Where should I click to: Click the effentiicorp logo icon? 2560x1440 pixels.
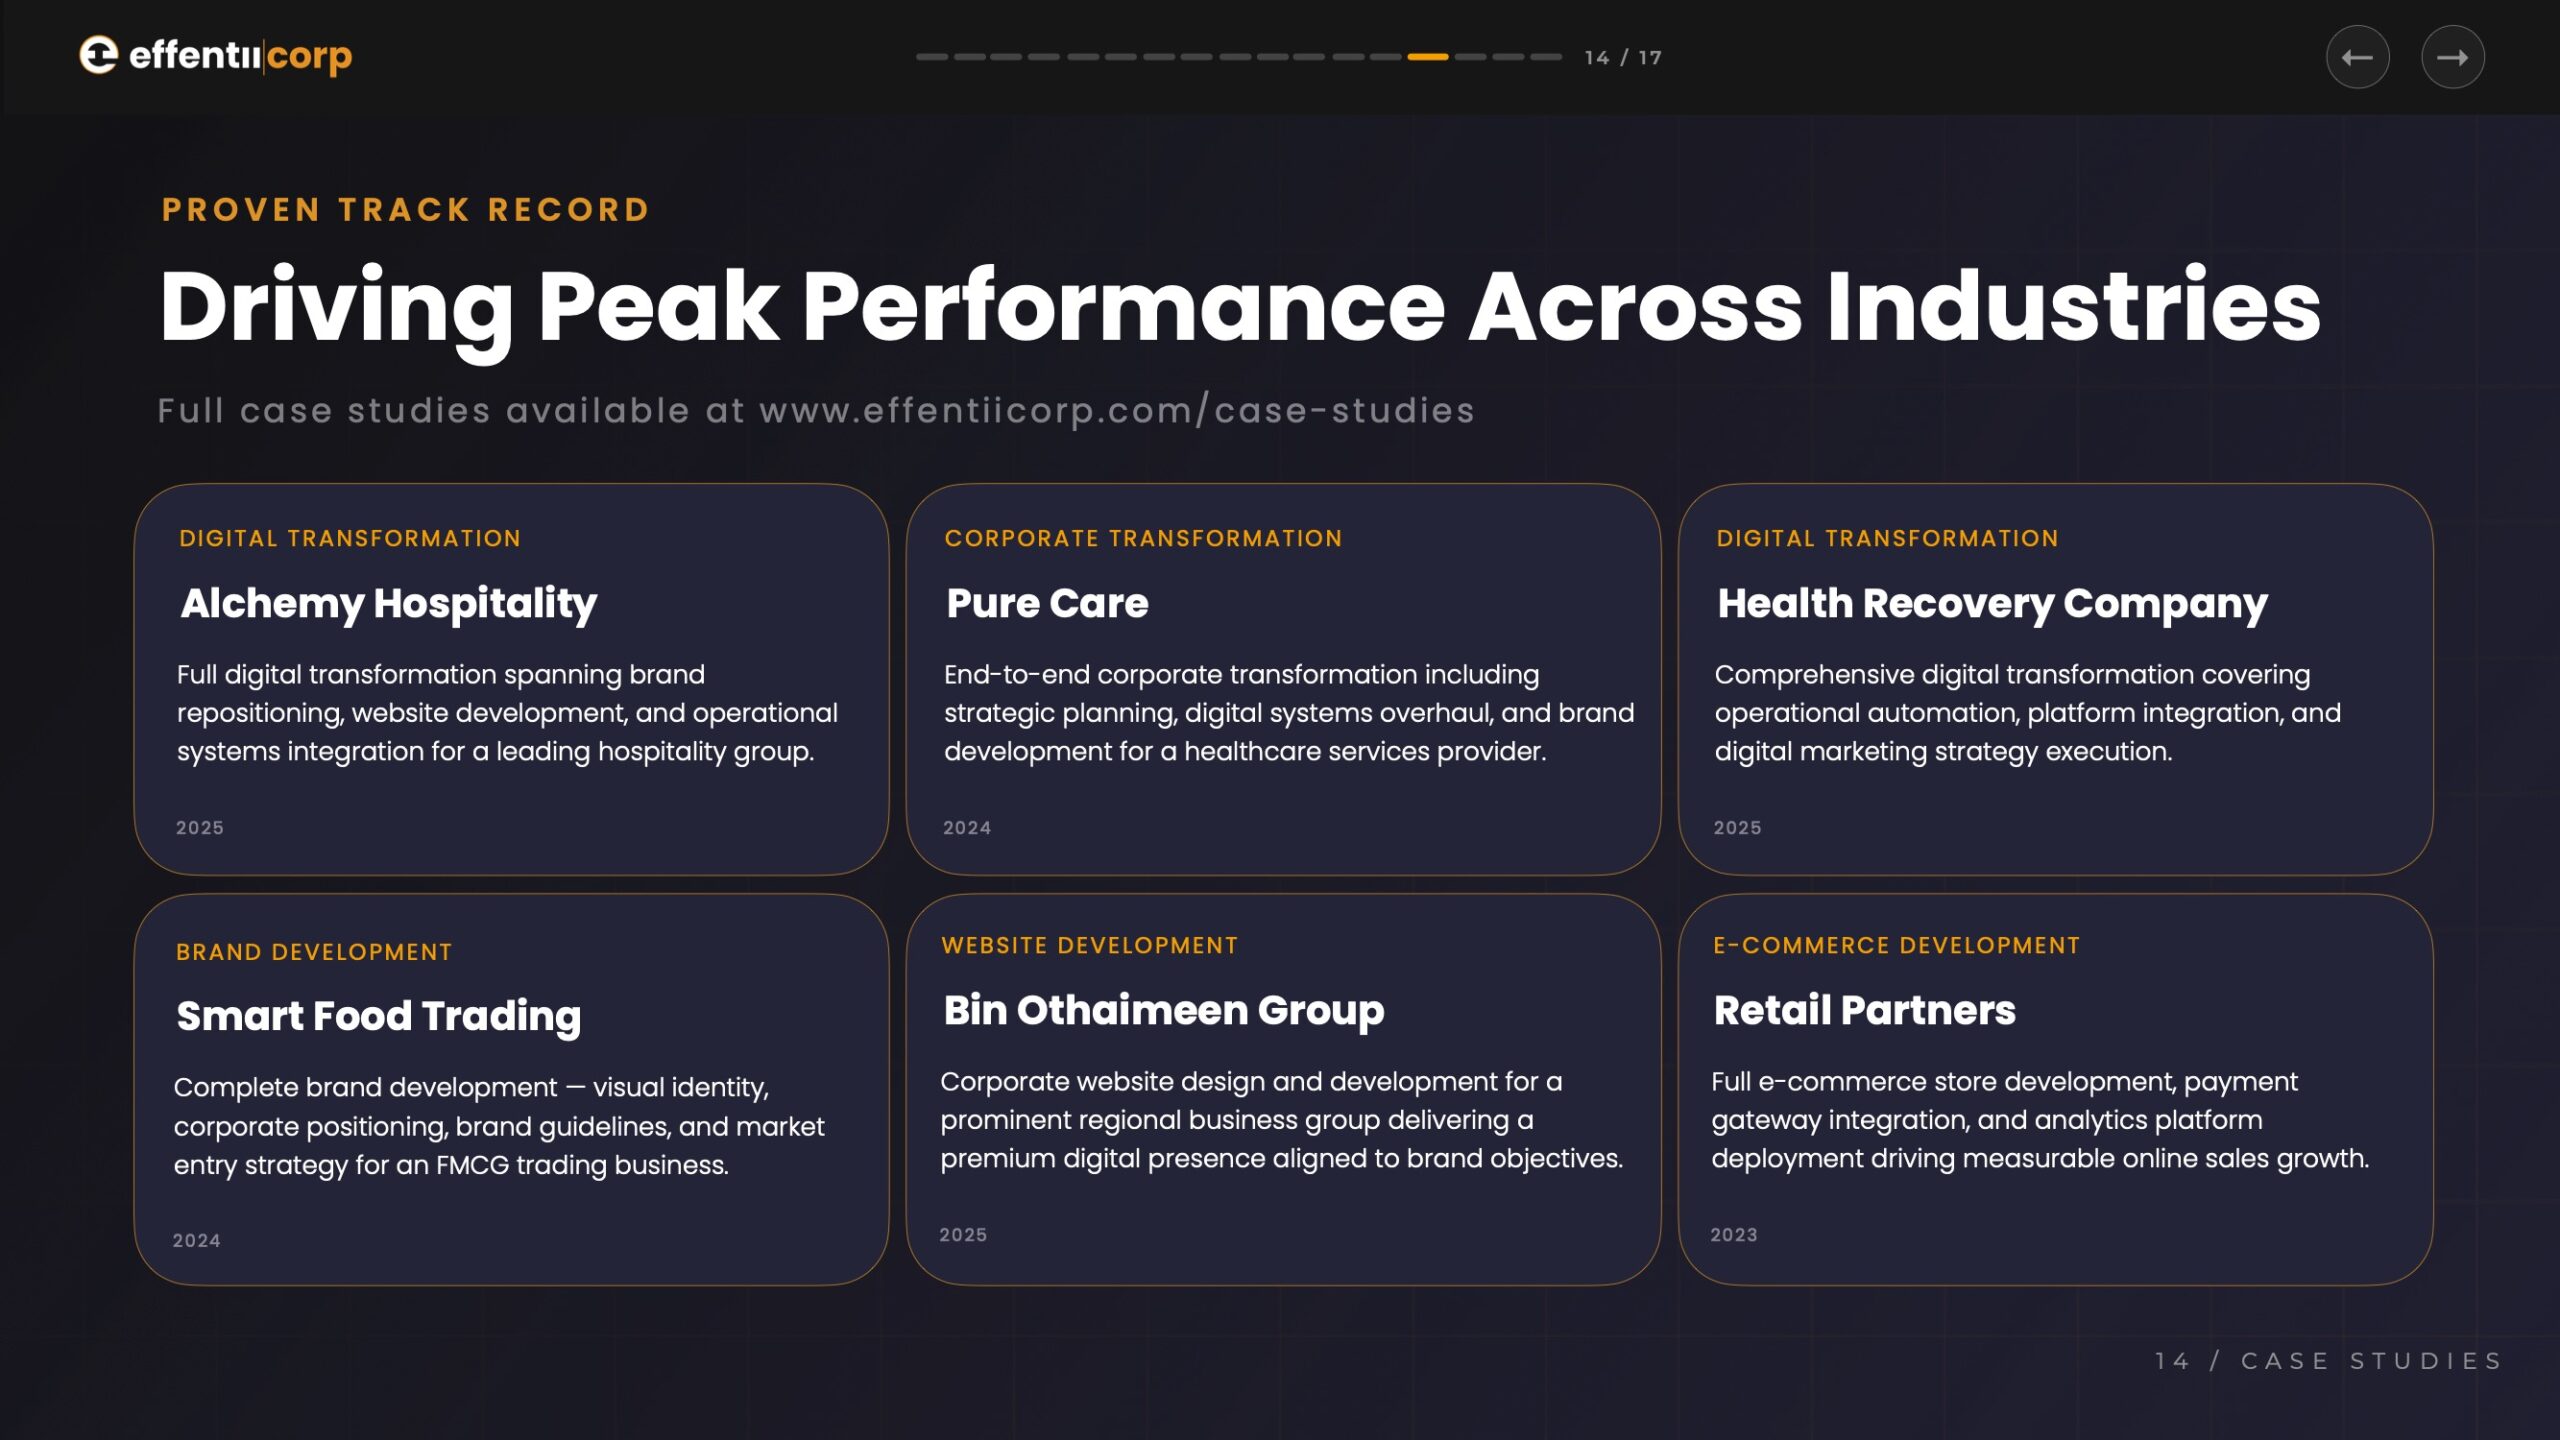click(98, 55)
